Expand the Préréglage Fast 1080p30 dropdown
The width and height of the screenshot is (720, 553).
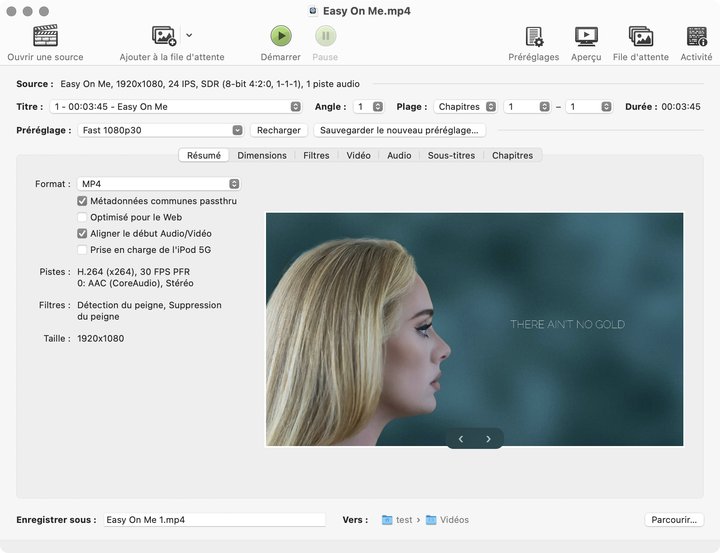160,130
